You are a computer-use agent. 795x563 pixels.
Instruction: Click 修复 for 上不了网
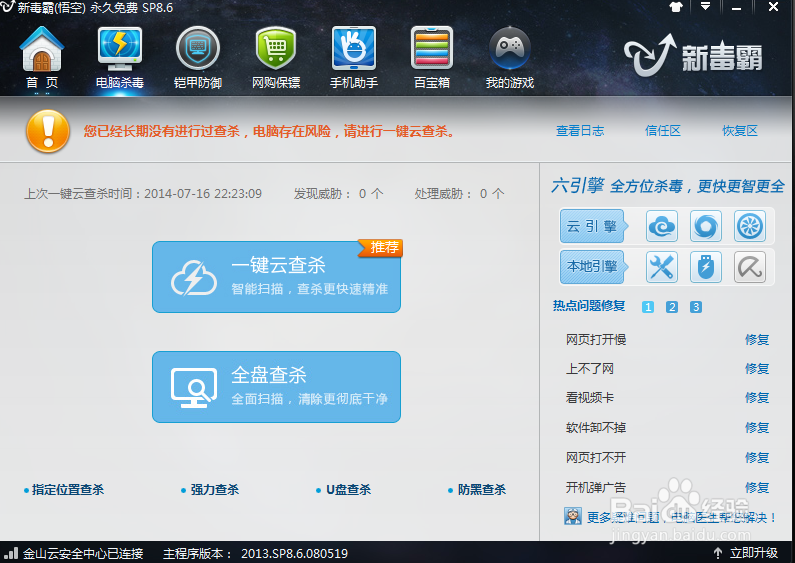coord(757,369)
